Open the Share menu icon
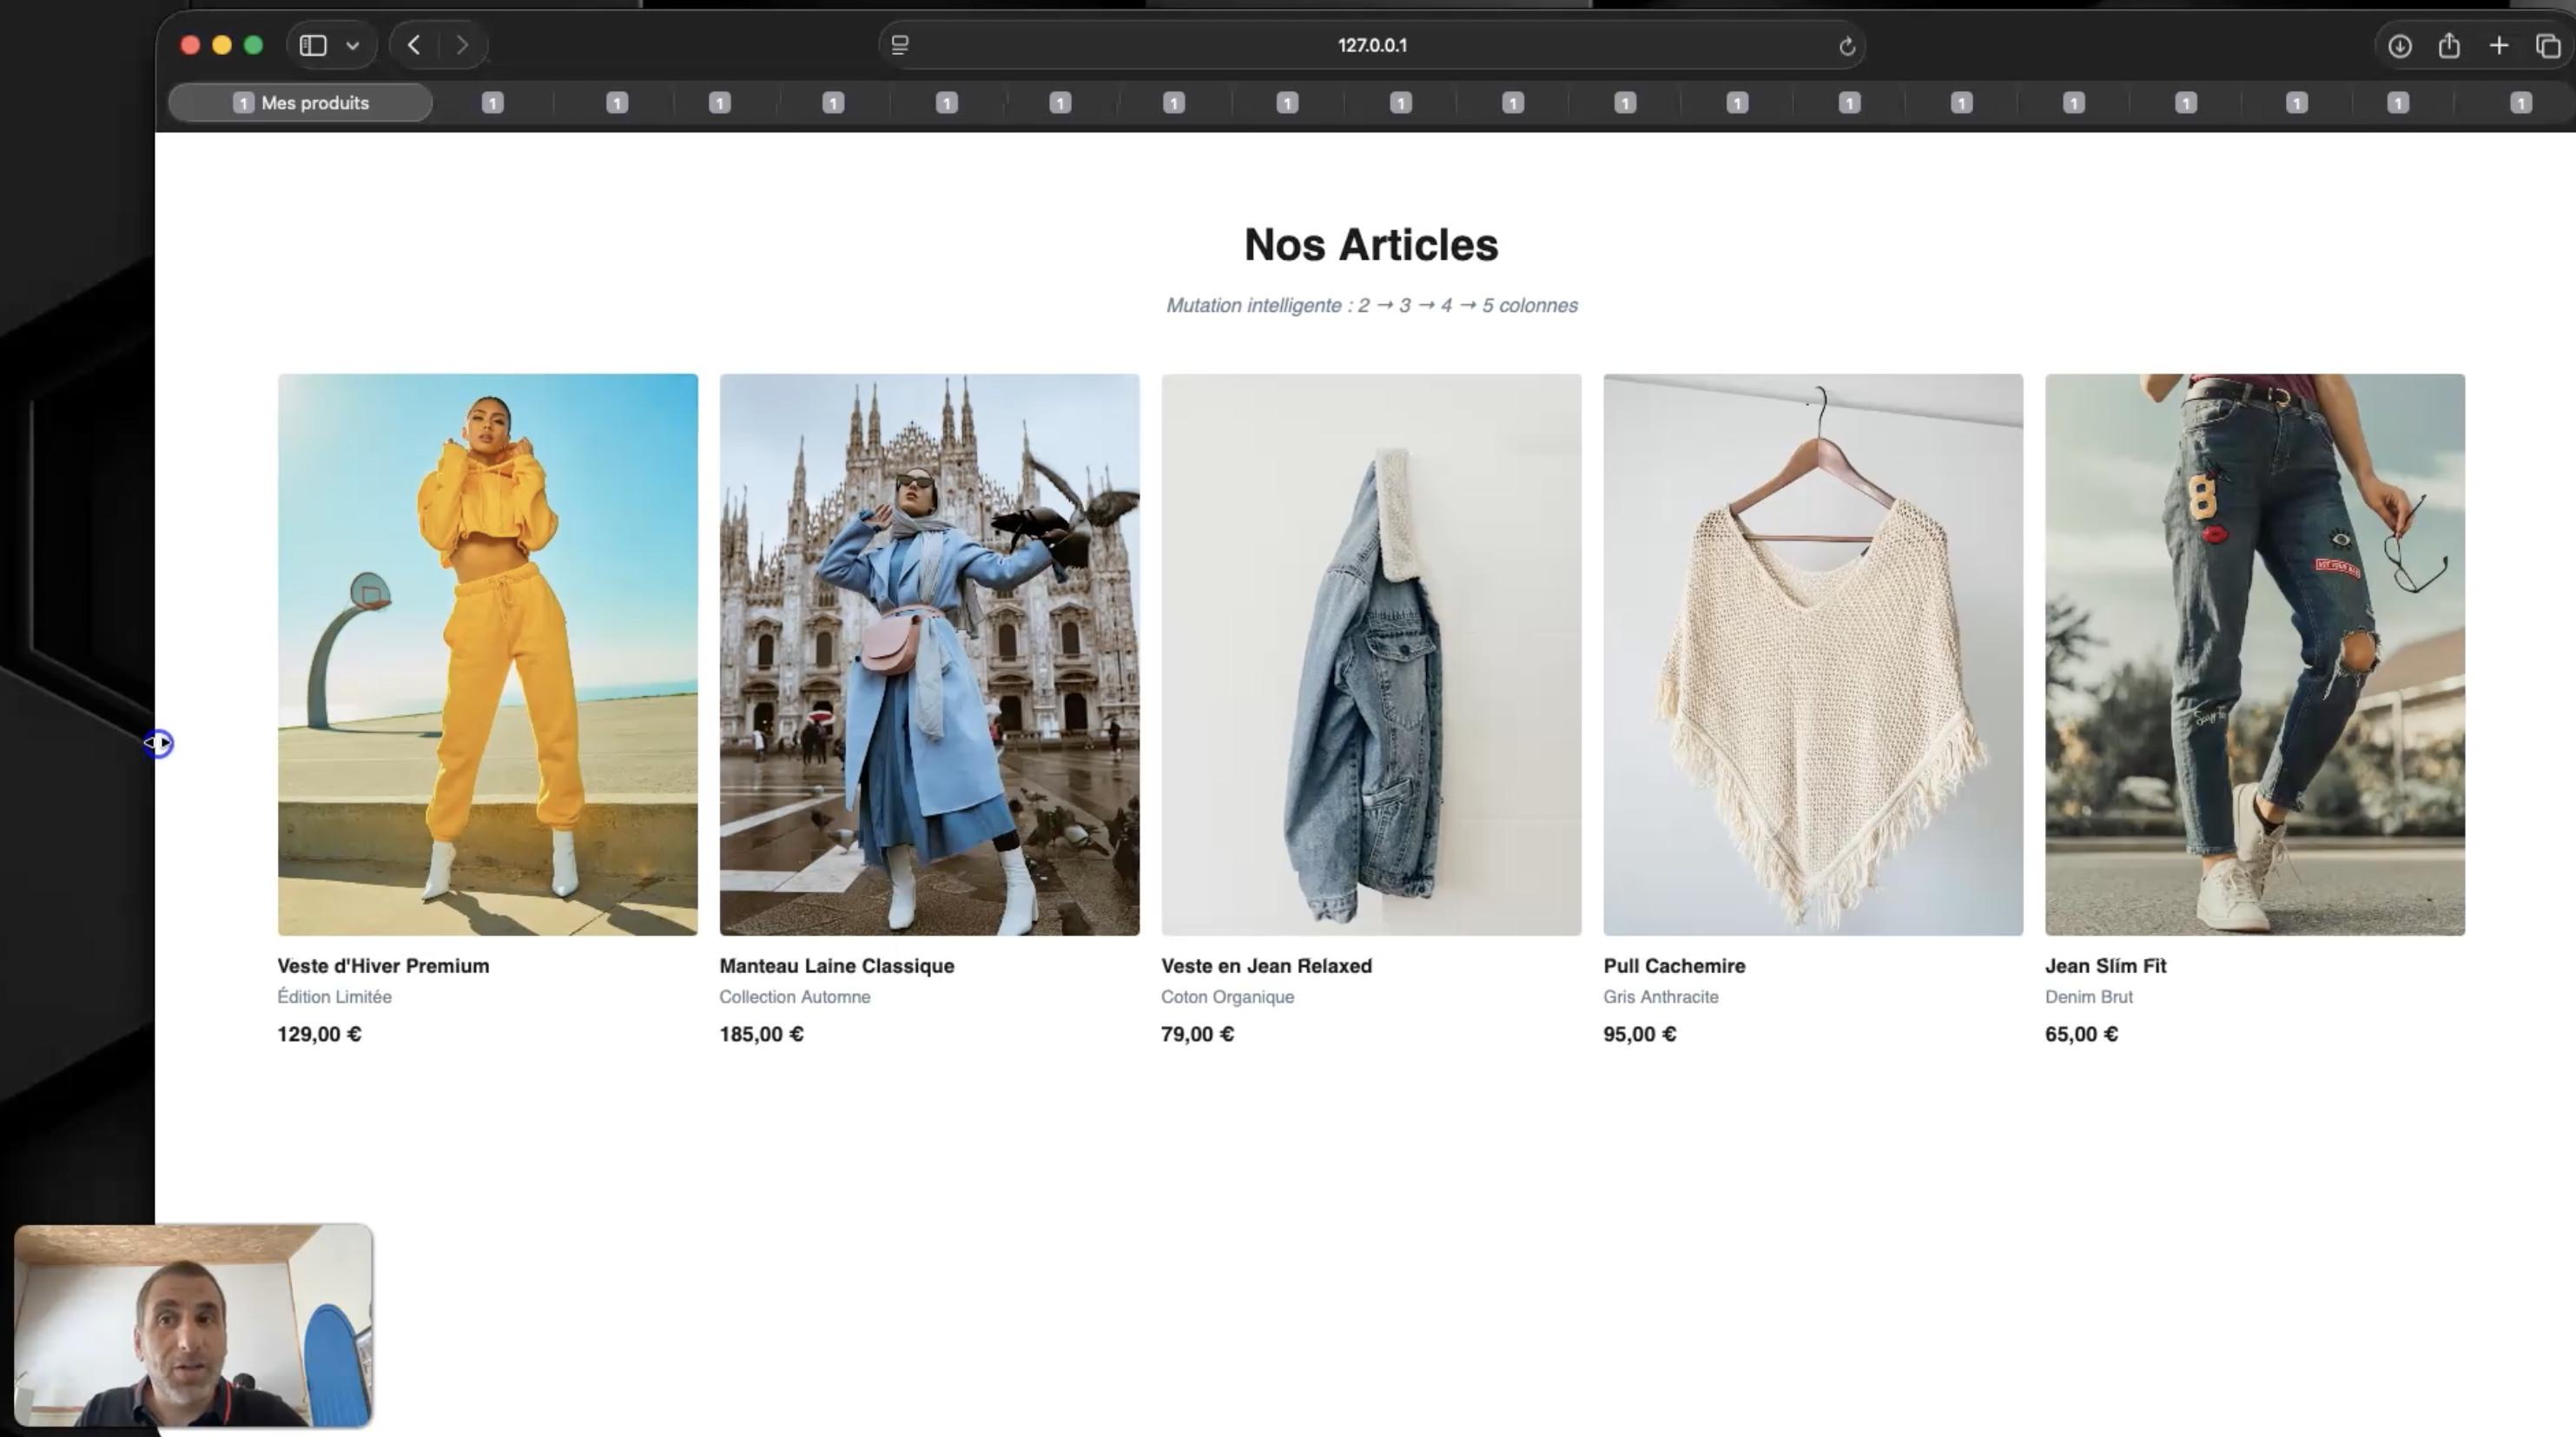The height and width of the screenshot is (1437, 2576). click(x=2448, y=46)
